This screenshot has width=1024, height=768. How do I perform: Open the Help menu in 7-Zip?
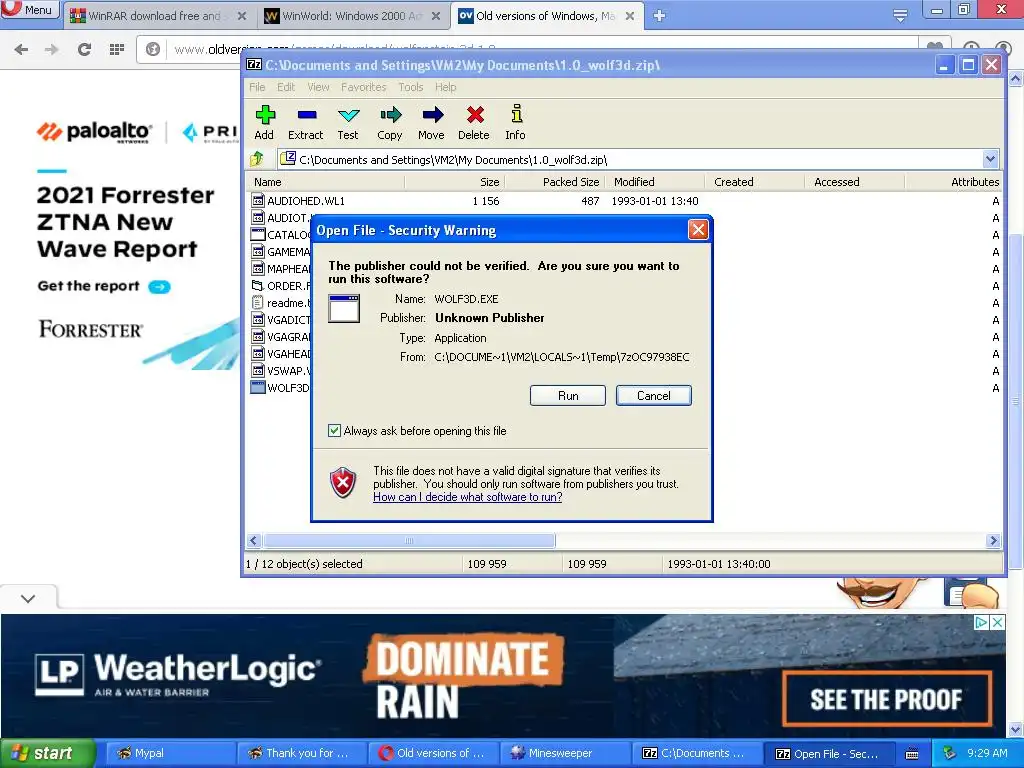[x=445, y=87]
